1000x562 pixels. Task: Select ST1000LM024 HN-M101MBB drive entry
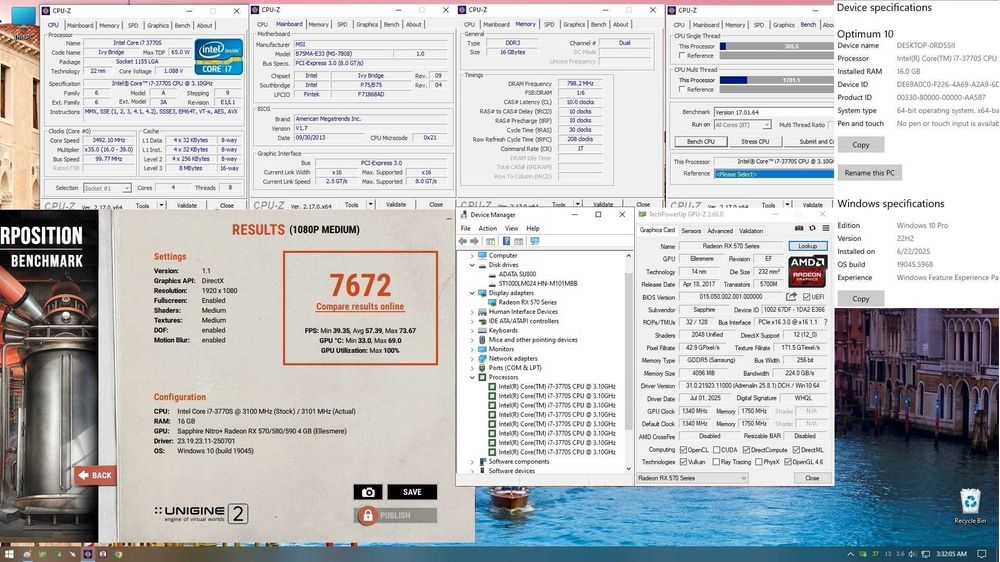coord(537,283)
